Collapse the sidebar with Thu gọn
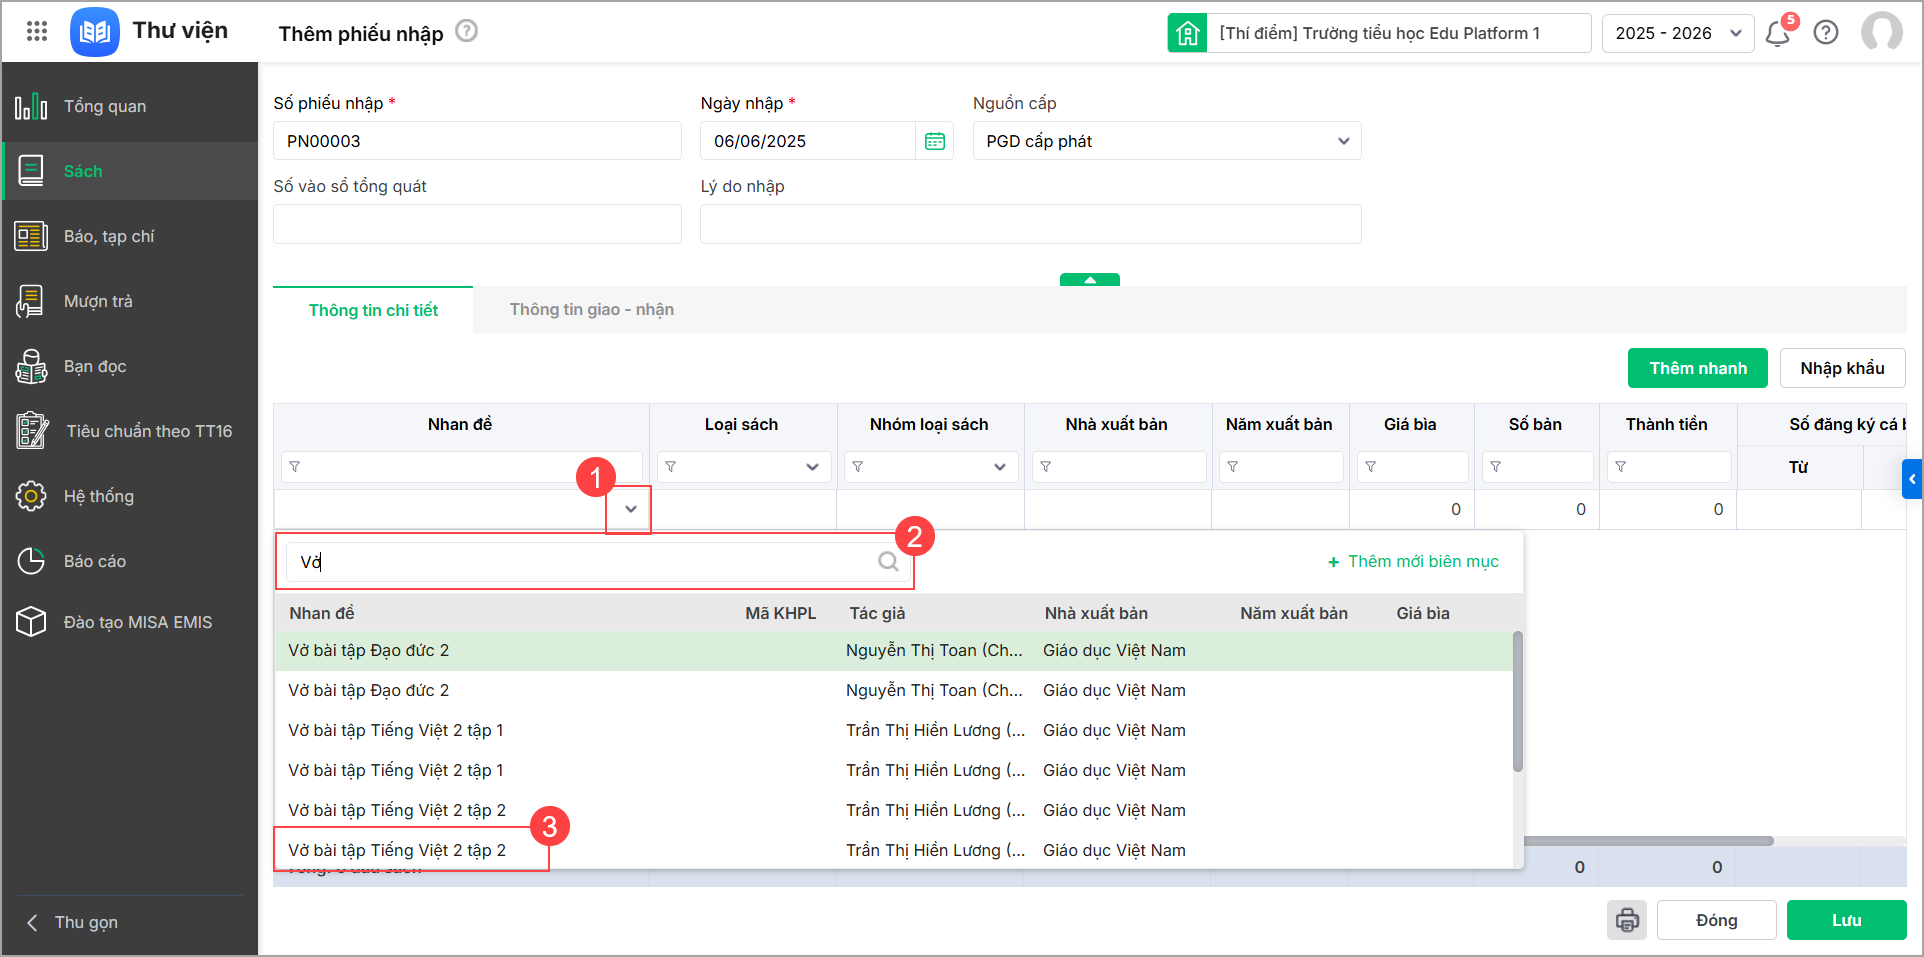Screen dimensions: 1924x957 tap(72, 922)
